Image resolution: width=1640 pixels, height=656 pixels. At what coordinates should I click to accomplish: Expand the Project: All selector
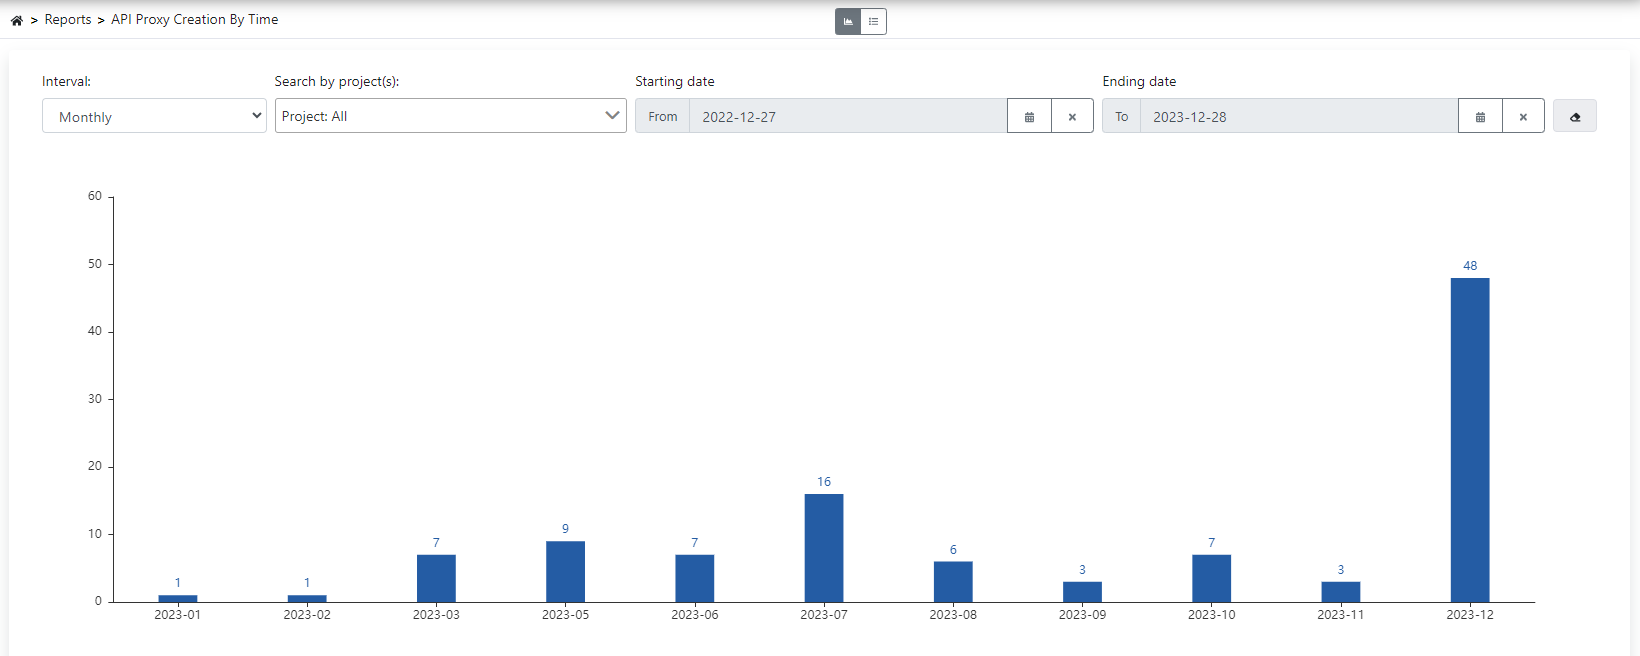pyautogui.click(x=450, y=116)
